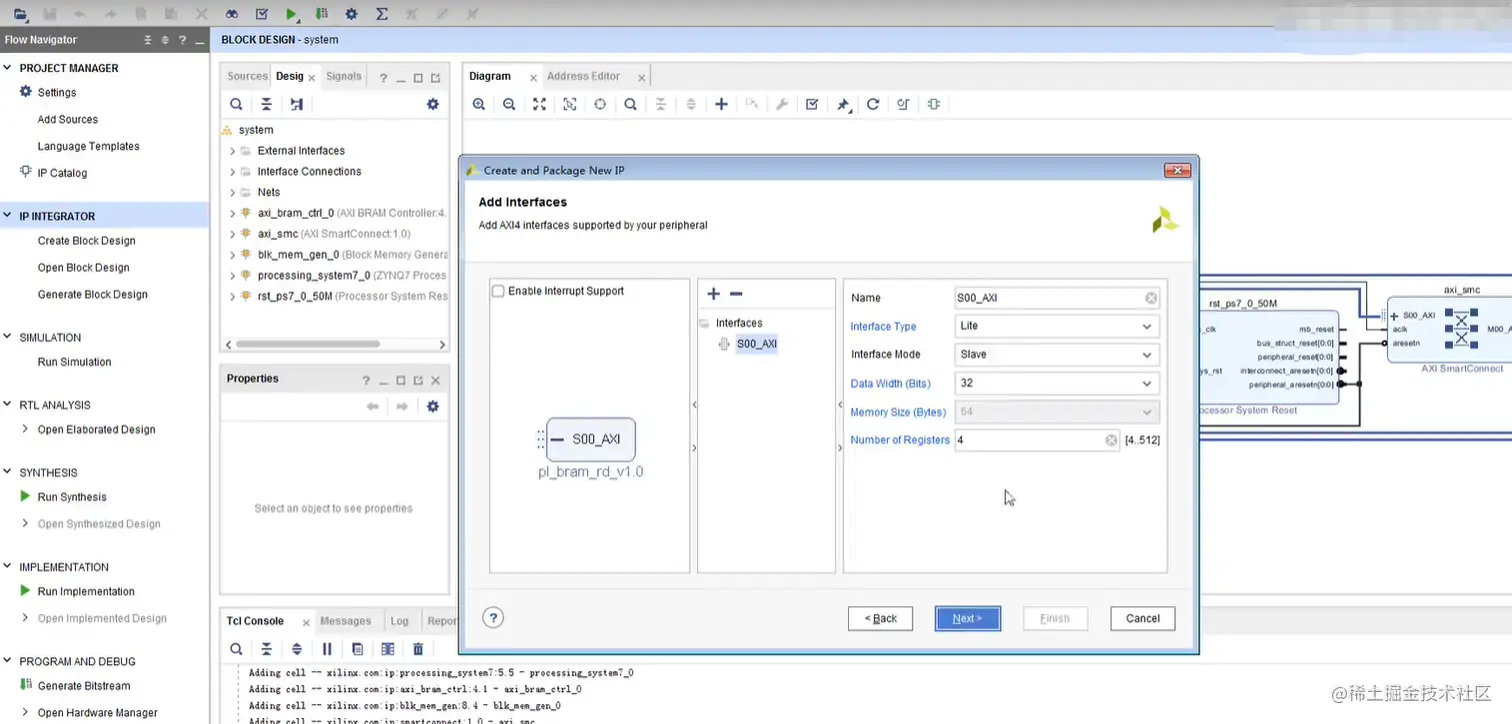Click the help question mark in dialog
The width and height of the screenshot is (1512, 724).
[492, 617]
